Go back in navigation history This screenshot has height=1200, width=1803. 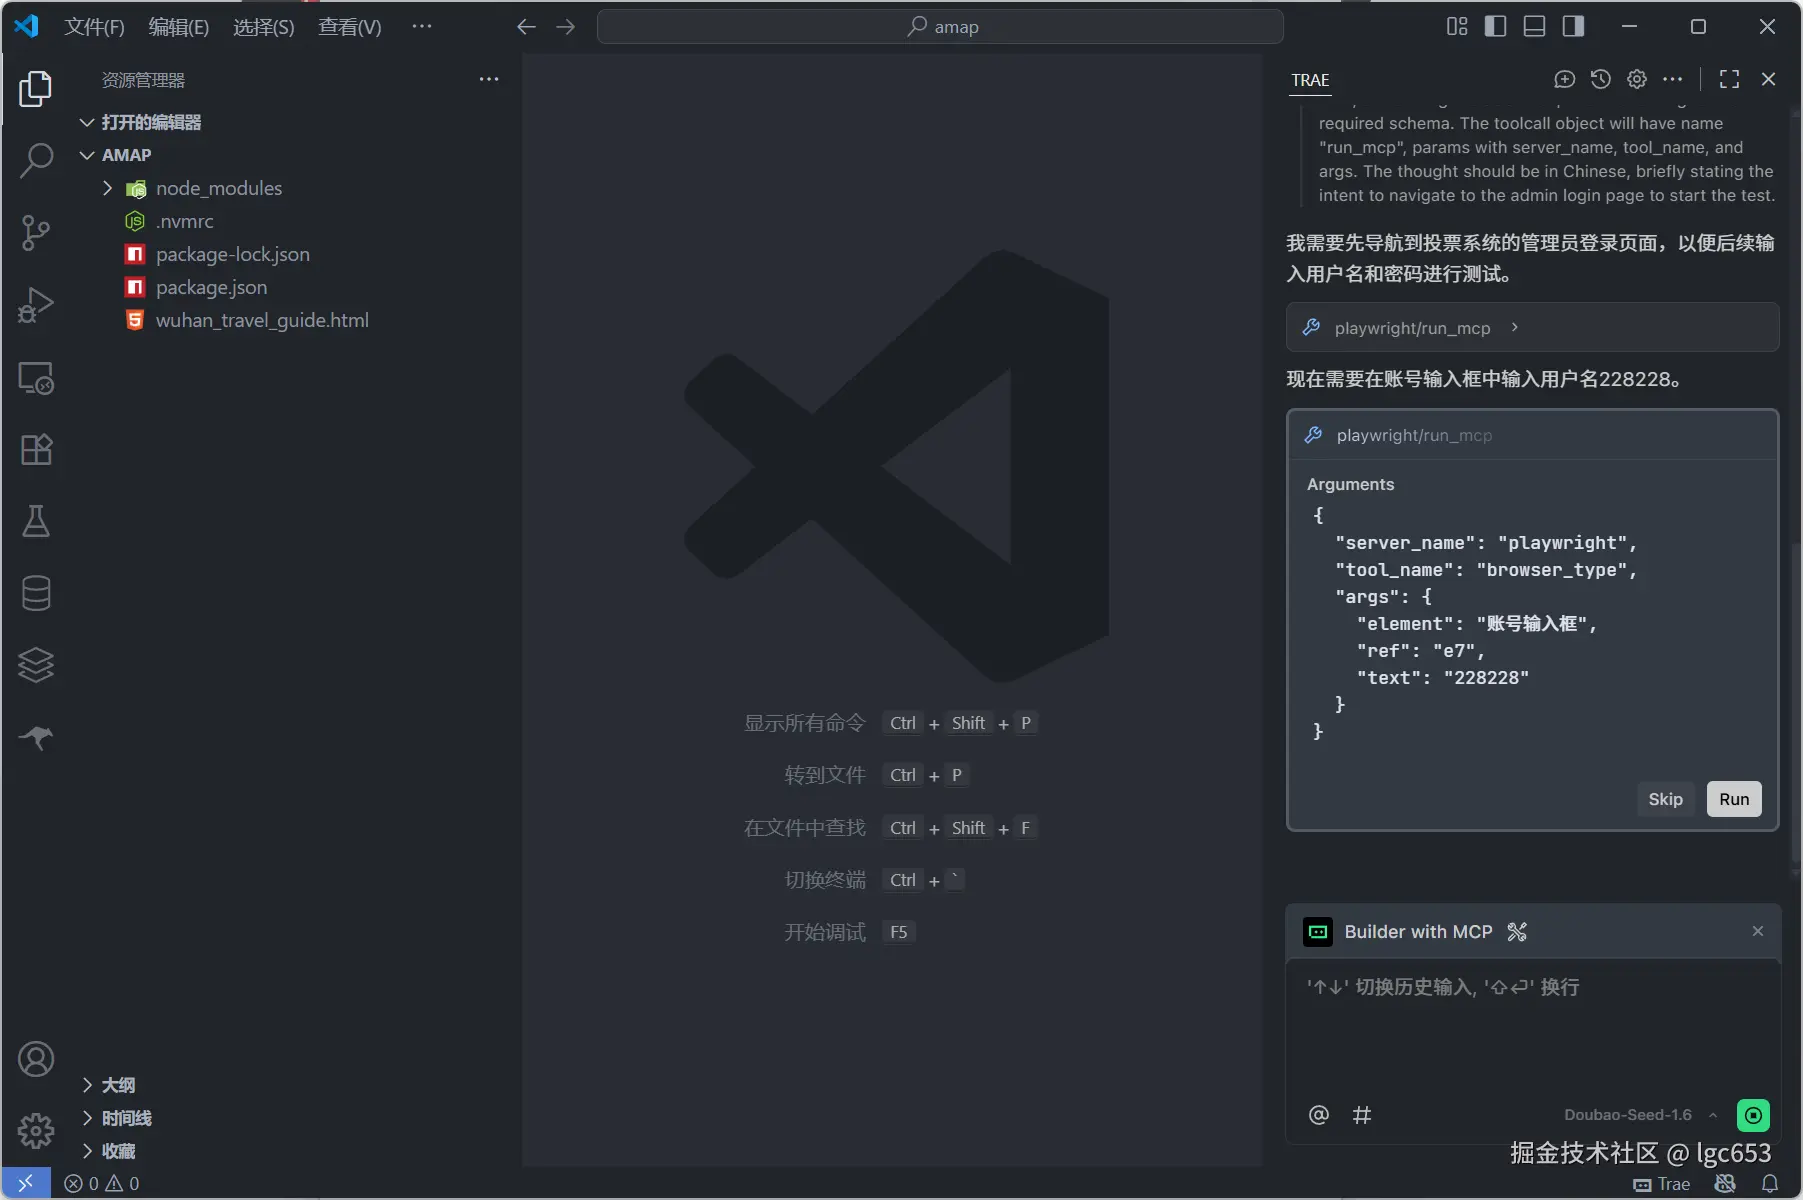[x=526, y=27]
